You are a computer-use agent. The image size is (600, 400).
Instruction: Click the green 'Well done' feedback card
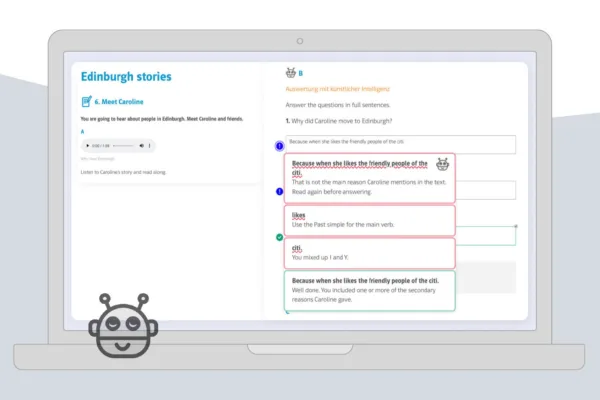coord(368,290)
